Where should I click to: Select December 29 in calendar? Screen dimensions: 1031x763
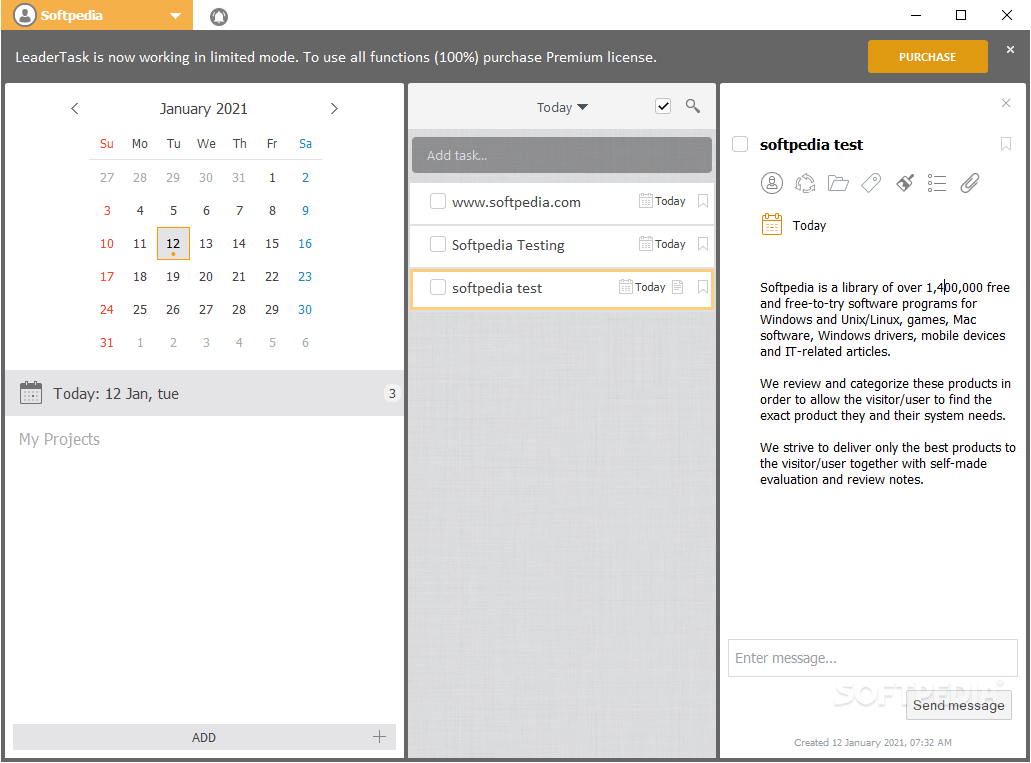pos(173,178)
